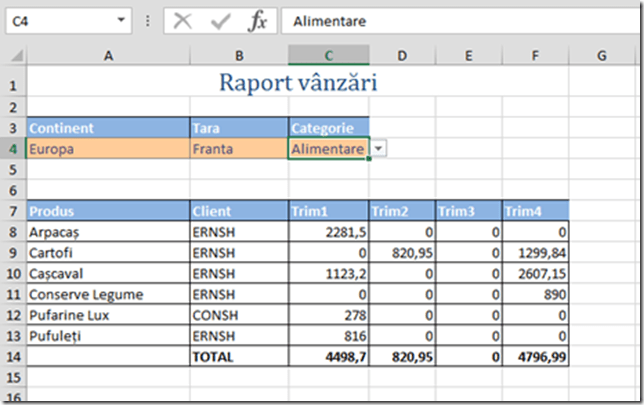Click the Cancel (X) icon in formula bar

pyautogui.click(x=183, y=21)
